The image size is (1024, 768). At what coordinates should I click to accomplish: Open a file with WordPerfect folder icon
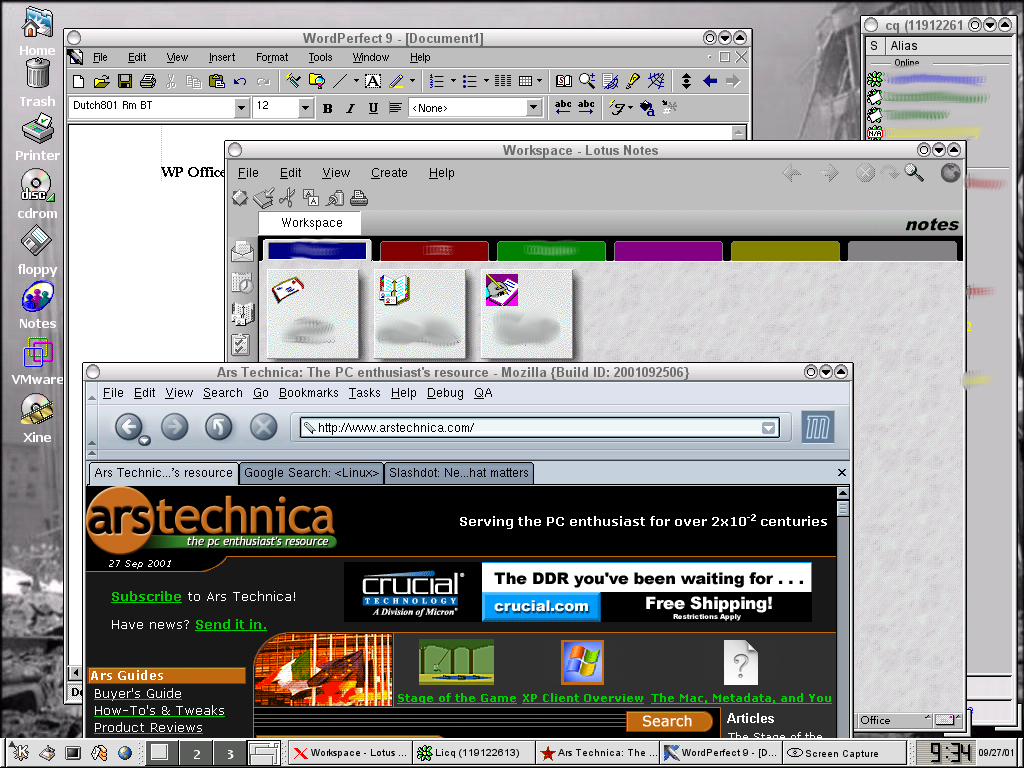[101, 81]
